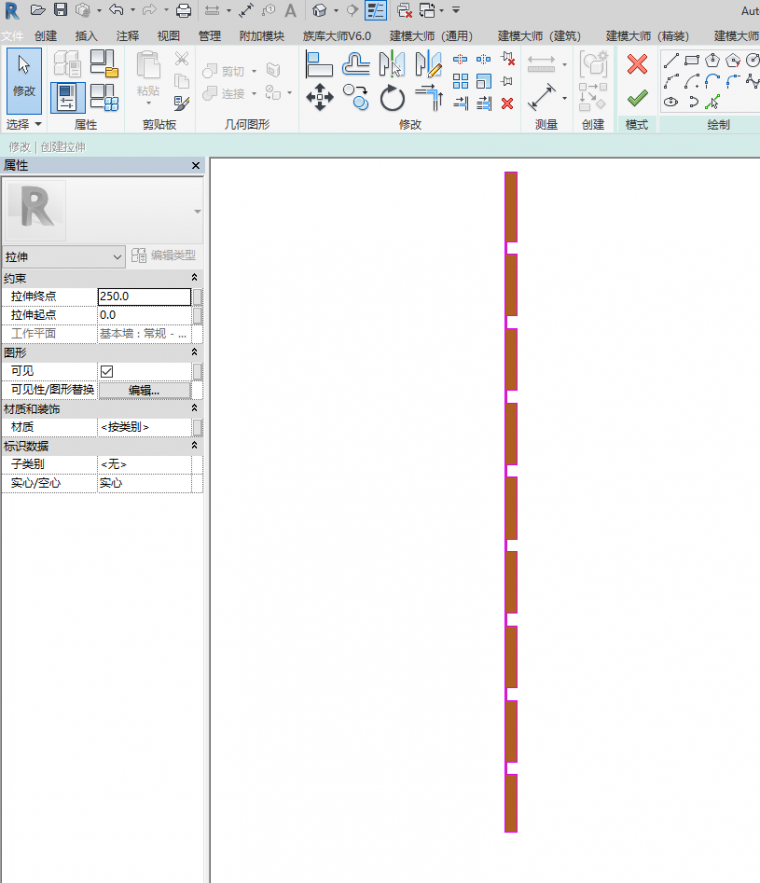The height and width of the screenshot is (883, 760).
Task: Collapse the 约束 (Constraints) section
Action: (x=194, y=277)
